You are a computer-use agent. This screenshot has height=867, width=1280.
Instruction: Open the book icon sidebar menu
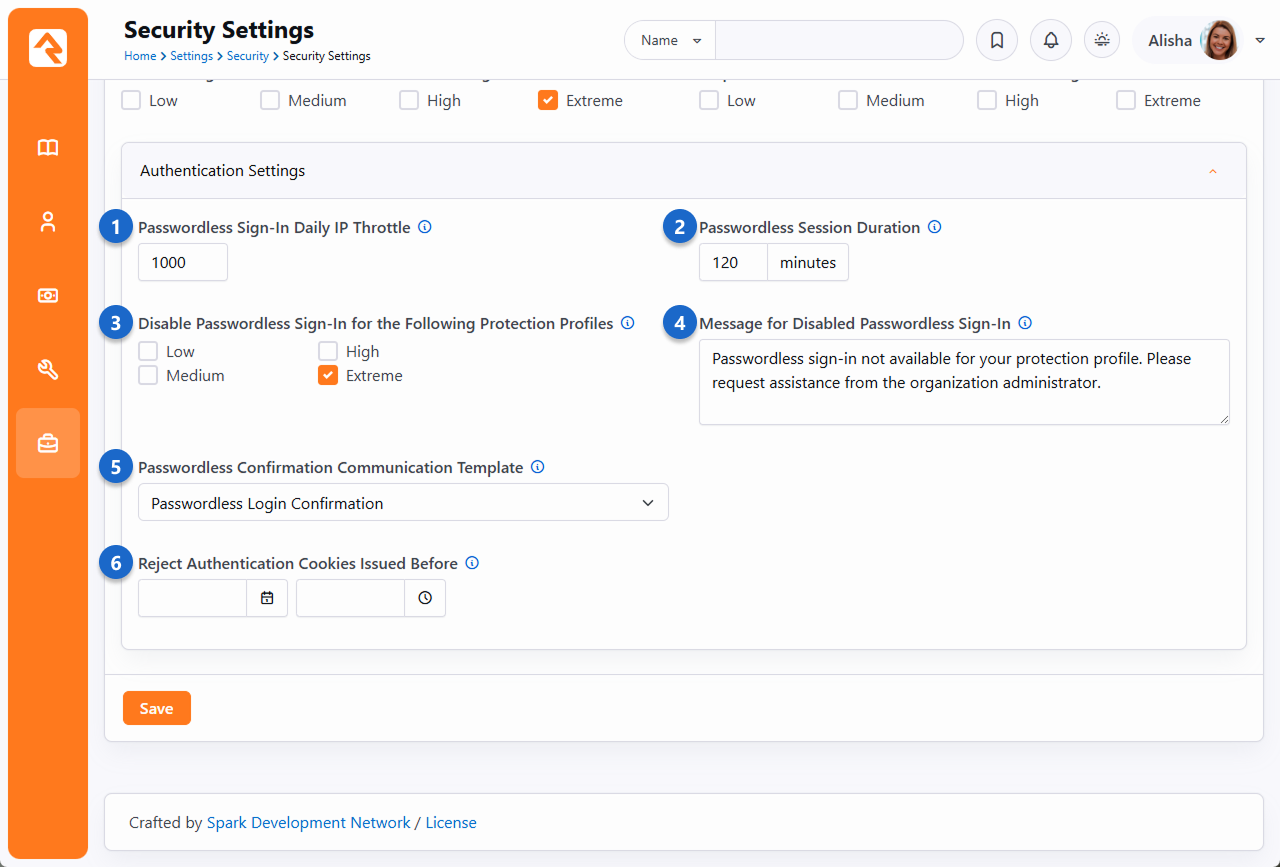pyautogui.click(x=48, y=148)
